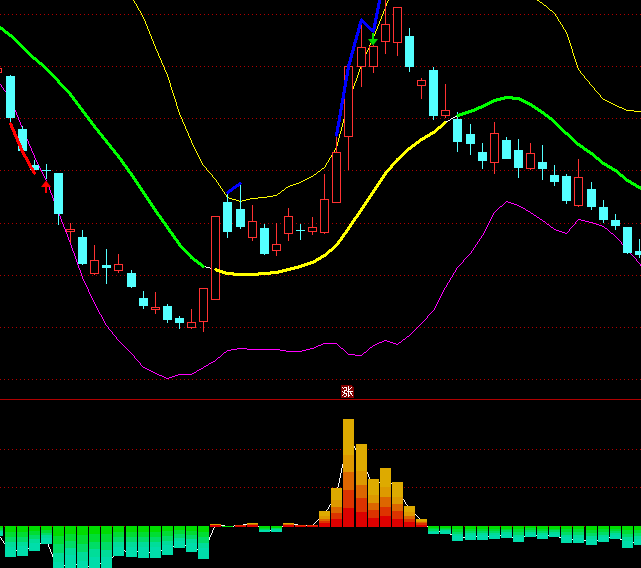Click the divider between chart and indicator panel

[320, 400]
